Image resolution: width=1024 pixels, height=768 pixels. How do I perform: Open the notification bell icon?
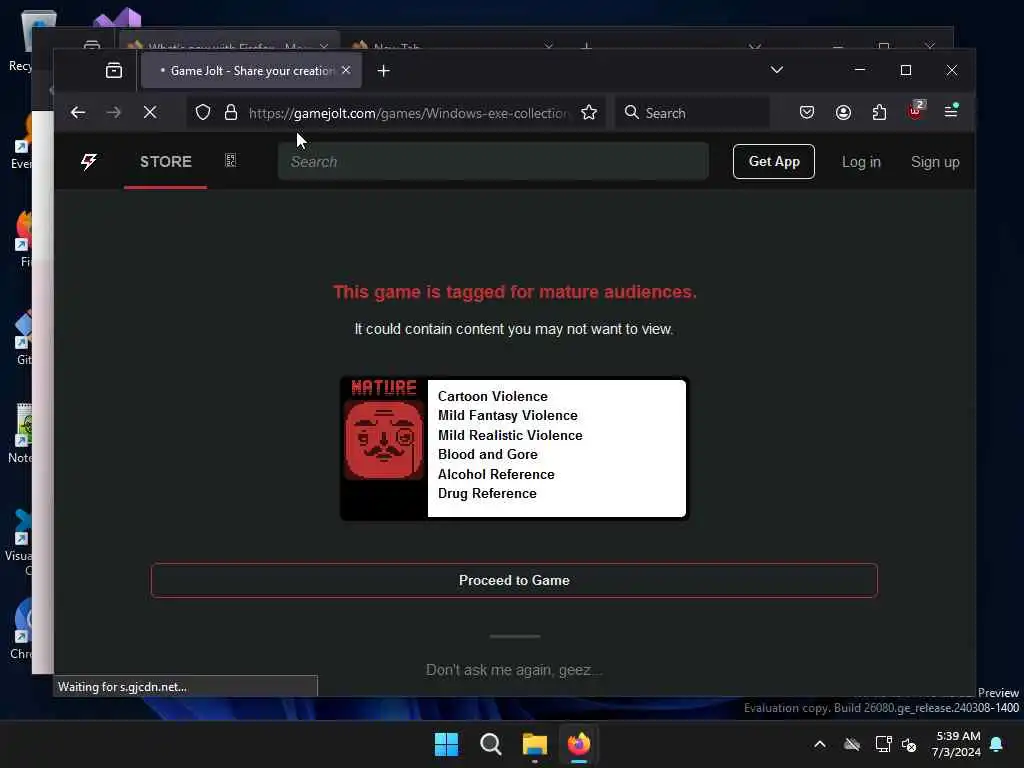997,744
